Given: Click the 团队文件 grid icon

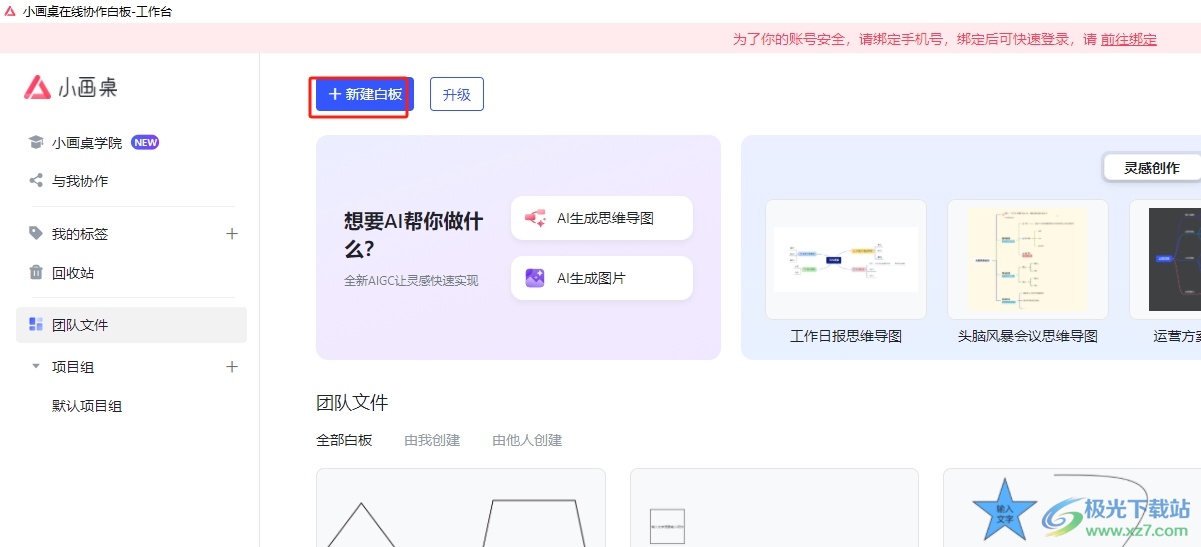Looking at the screenshot, I should point(36,324).
